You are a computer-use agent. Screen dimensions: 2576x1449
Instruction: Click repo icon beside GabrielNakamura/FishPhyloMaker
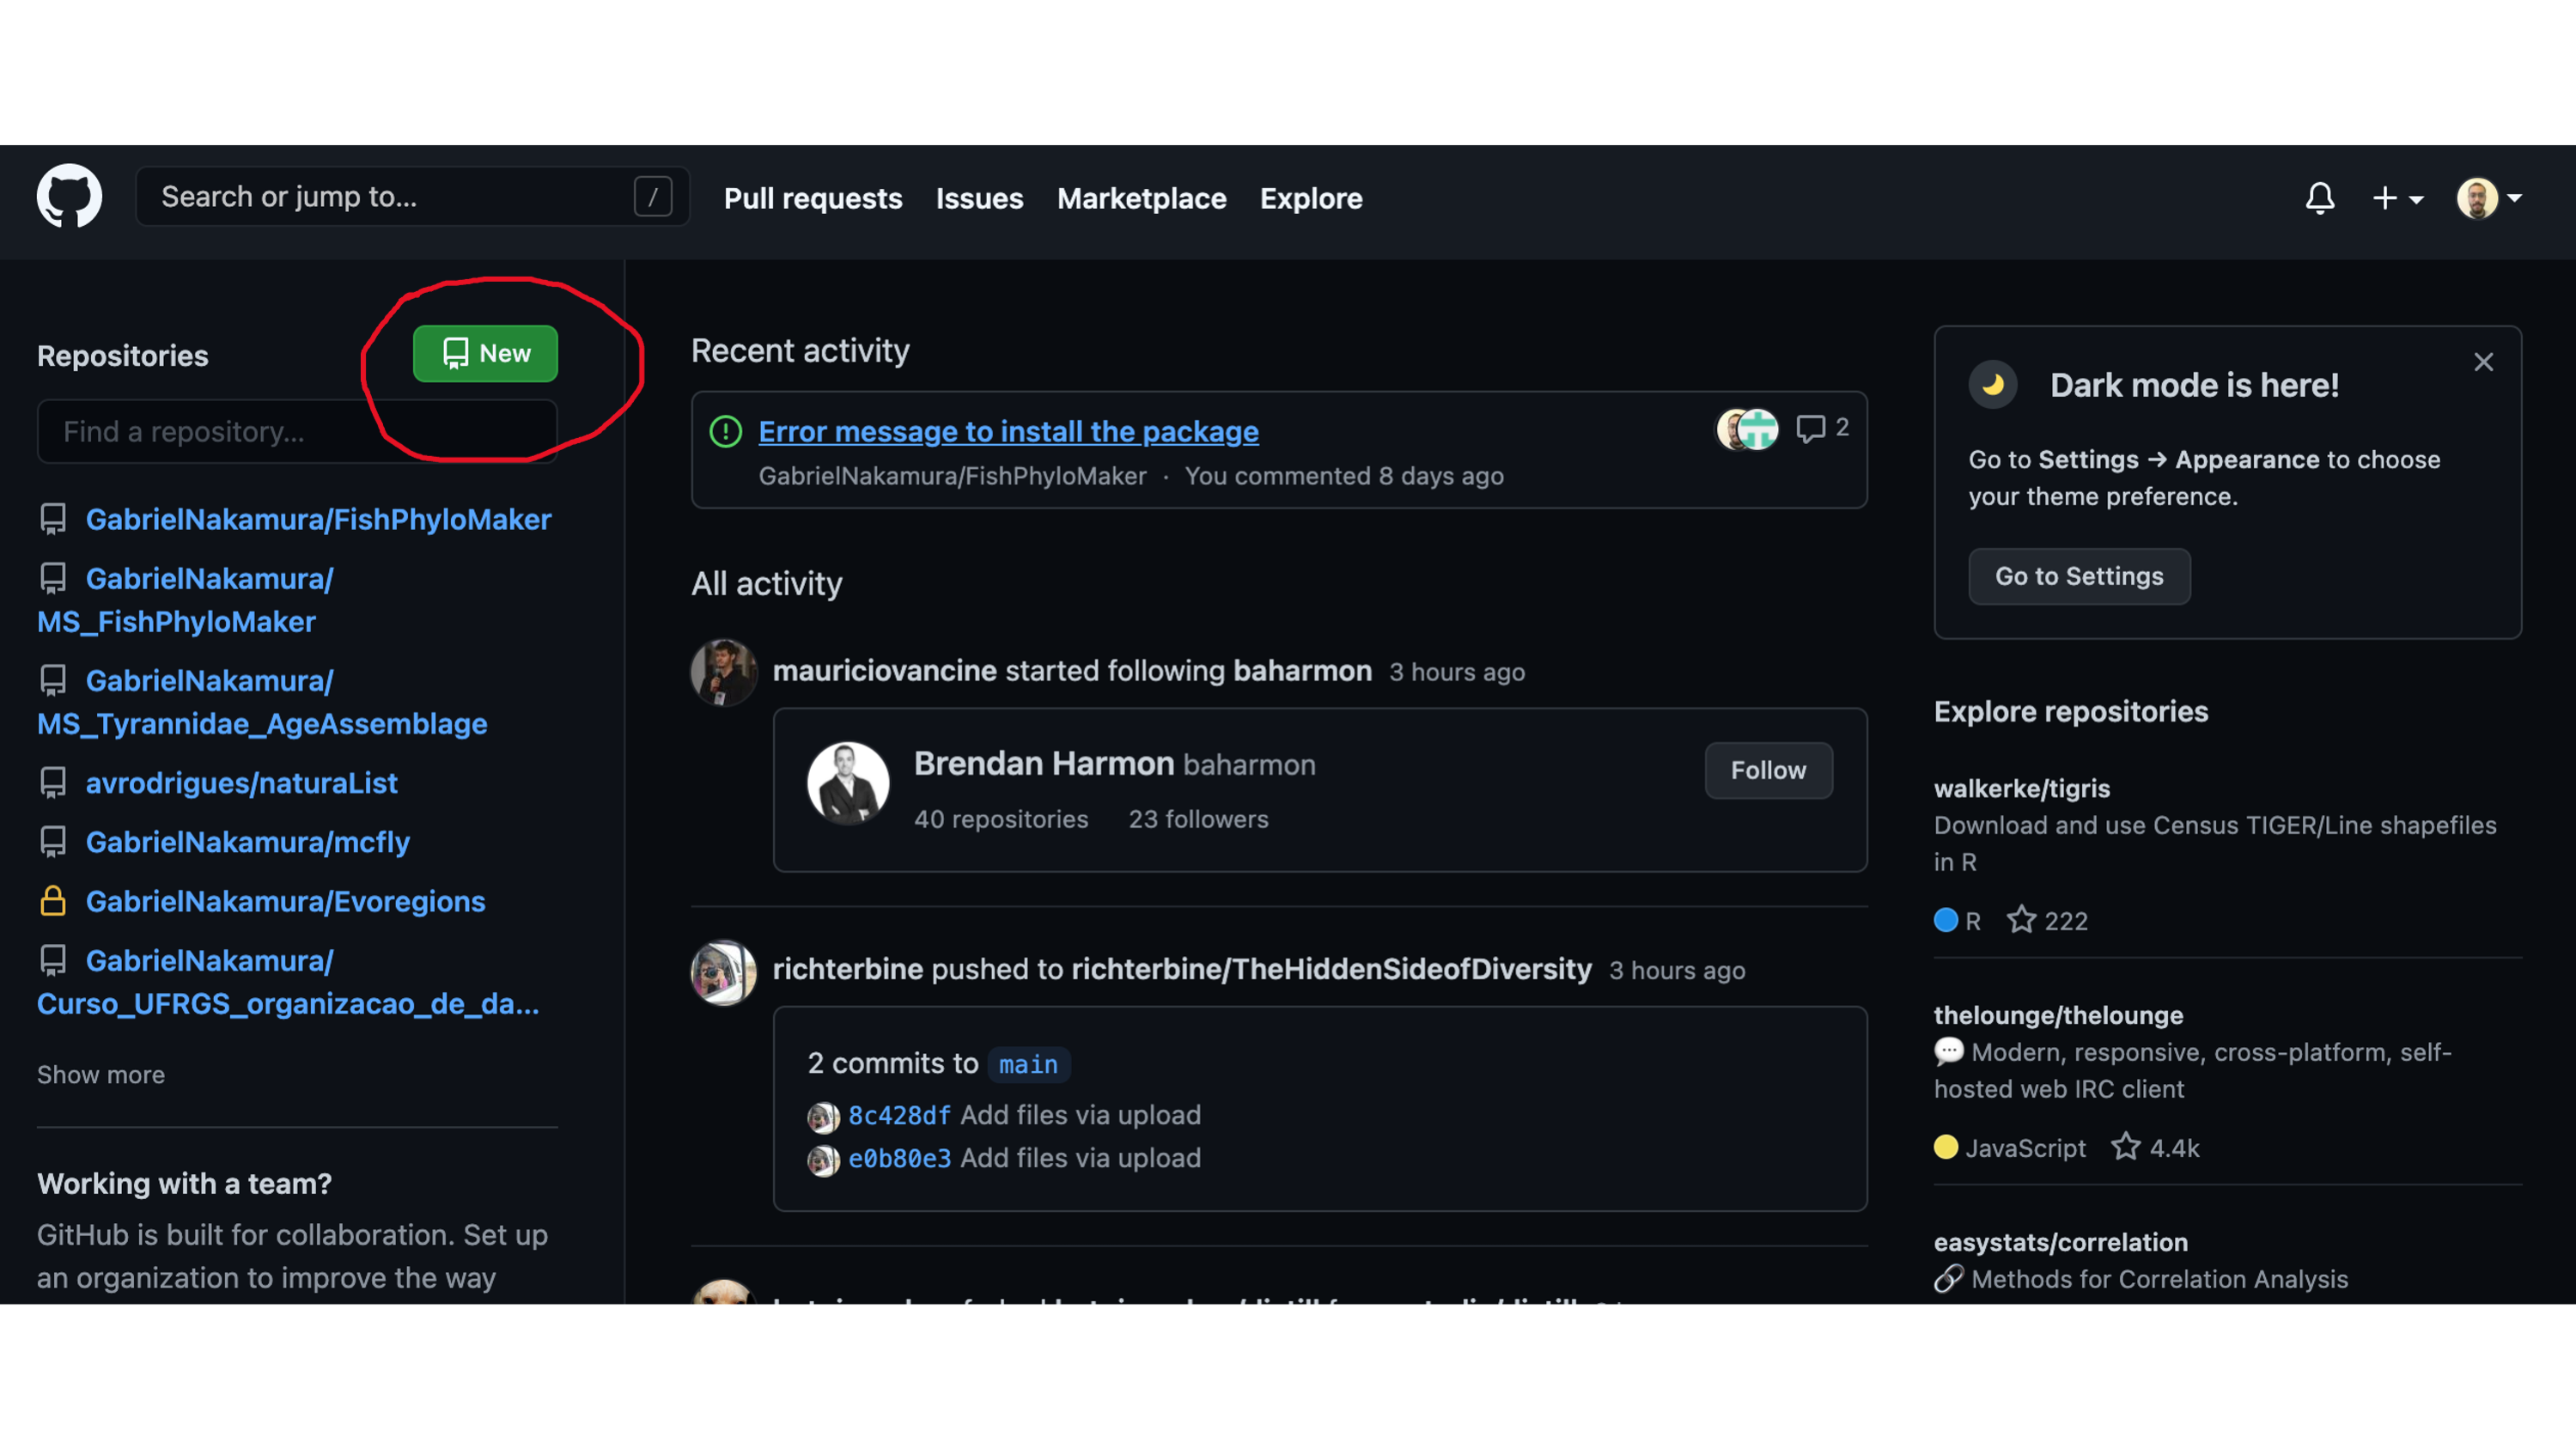53,519
